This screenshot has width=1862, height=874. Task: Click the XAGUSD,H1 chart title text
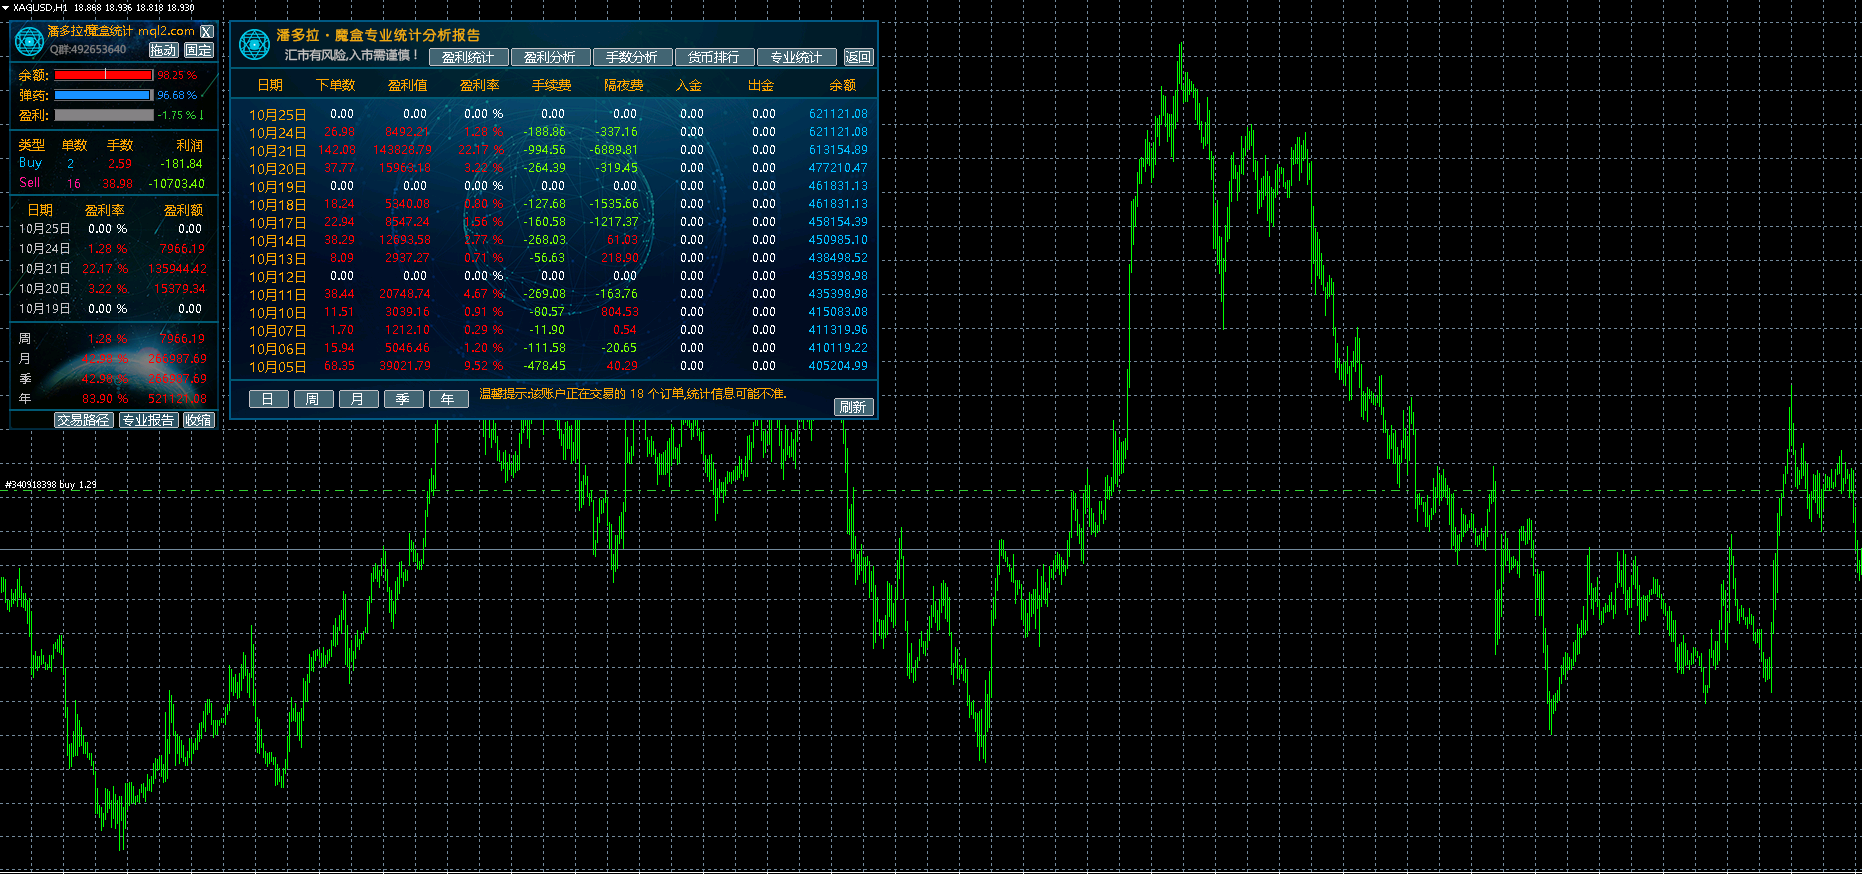click(x=40, y=7)
